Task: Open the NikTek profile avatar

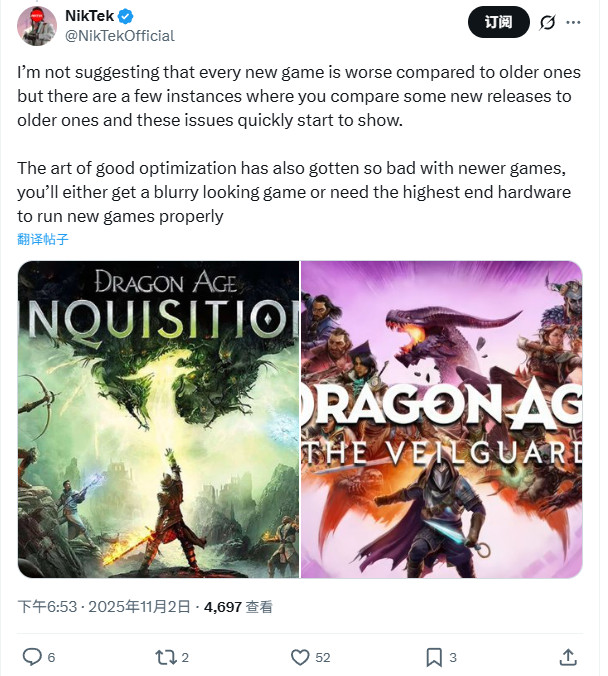Action: (x=36, y=25)
